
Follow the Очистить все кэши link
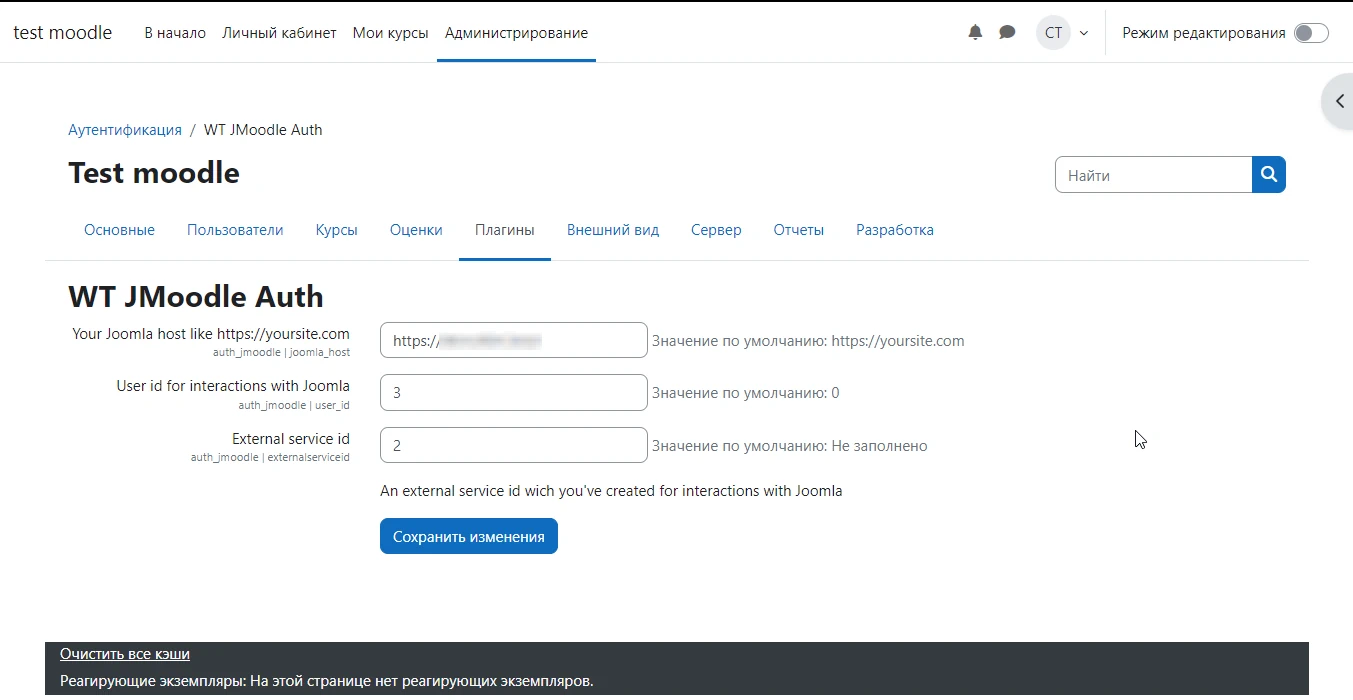click(125, 653)
